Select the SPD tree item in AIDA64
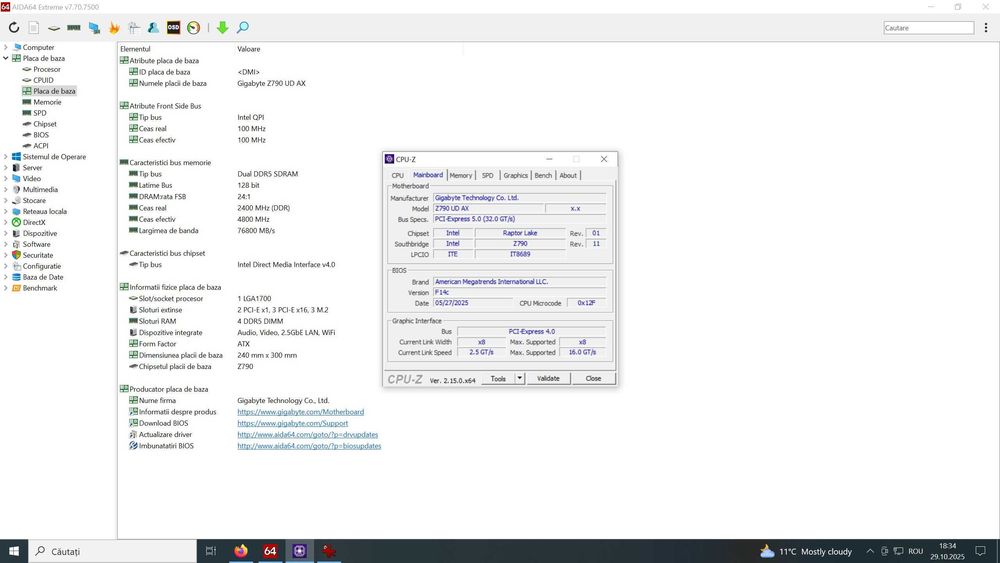 coord(40,113)
